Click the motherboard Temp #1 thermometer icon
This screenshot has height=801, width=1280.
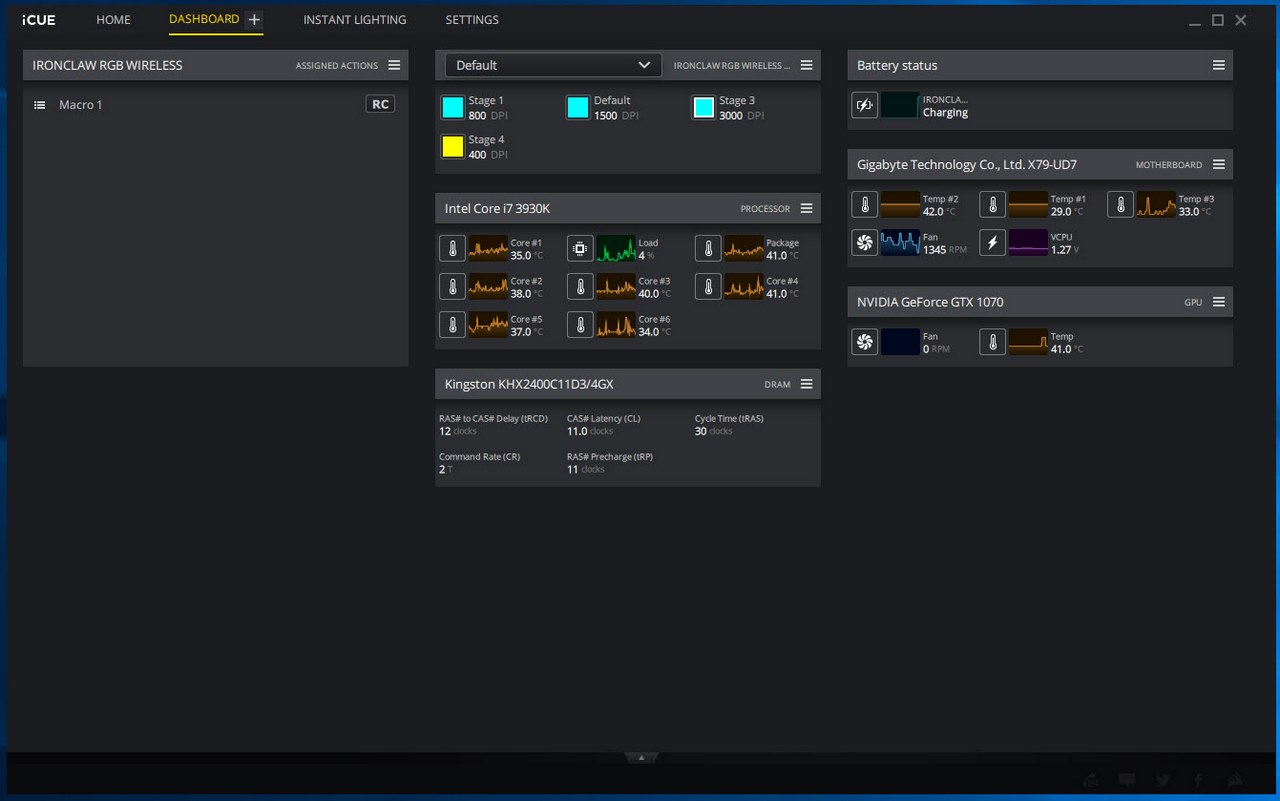tap(992, 205)
